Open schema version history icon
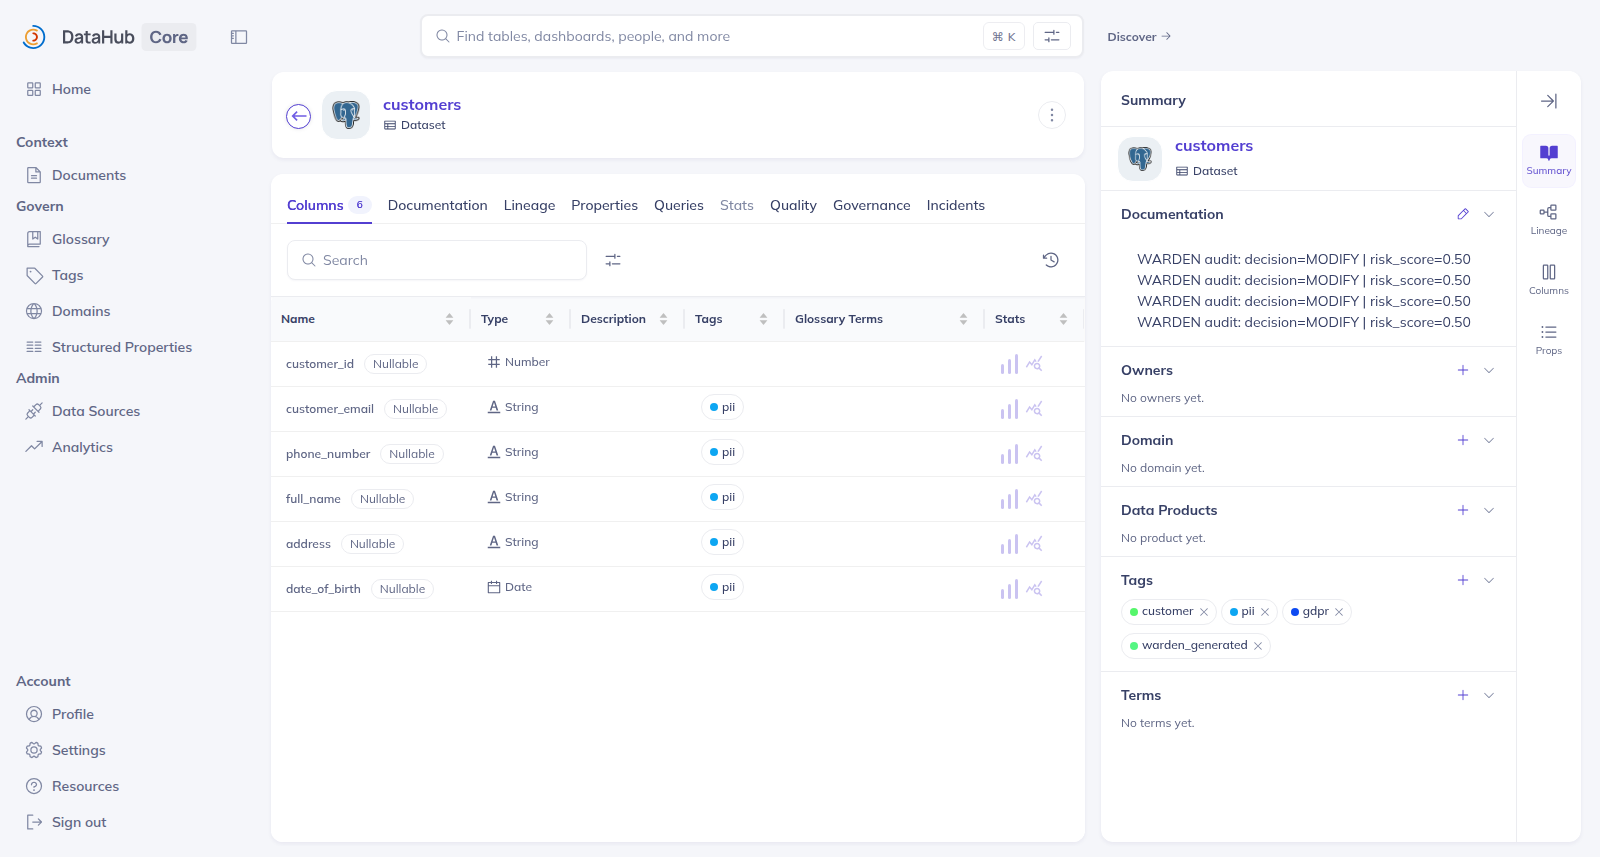 coord(1050,260)
